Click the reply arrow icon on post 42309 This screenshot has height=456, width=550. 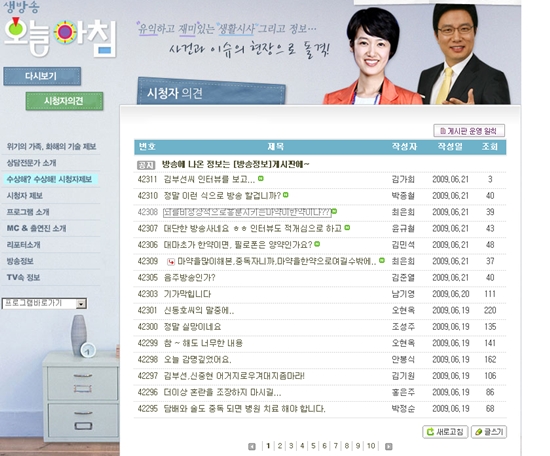(x=171, y=261)
